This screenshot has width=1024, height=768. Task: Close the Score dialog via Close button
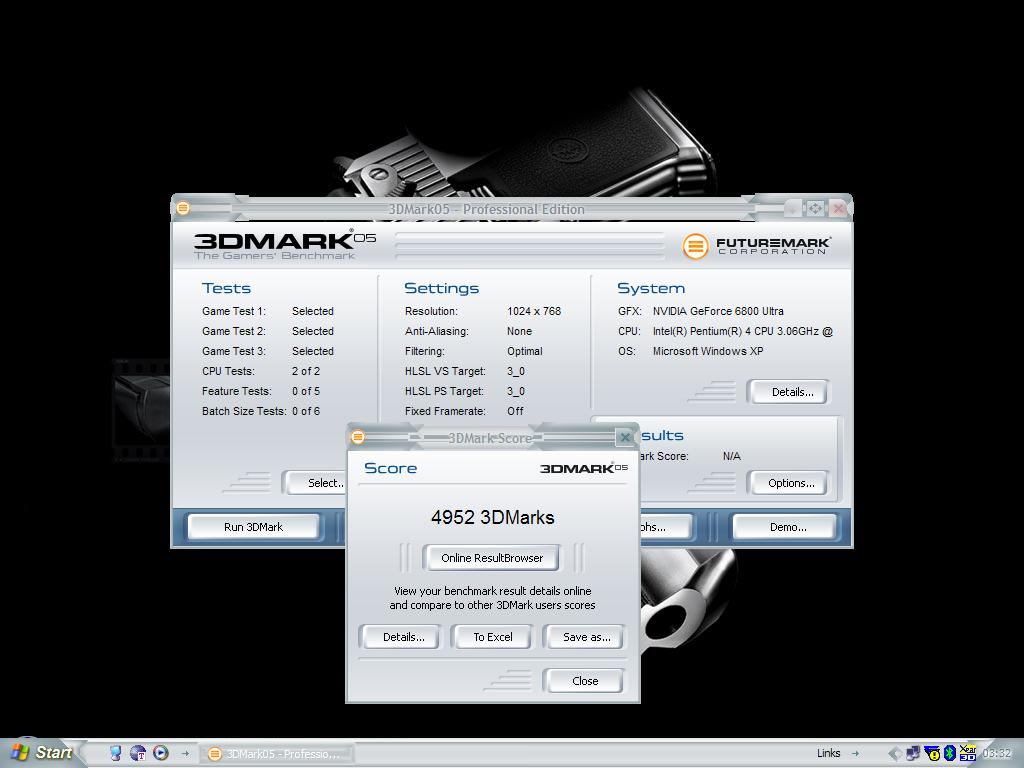(584, 681)
